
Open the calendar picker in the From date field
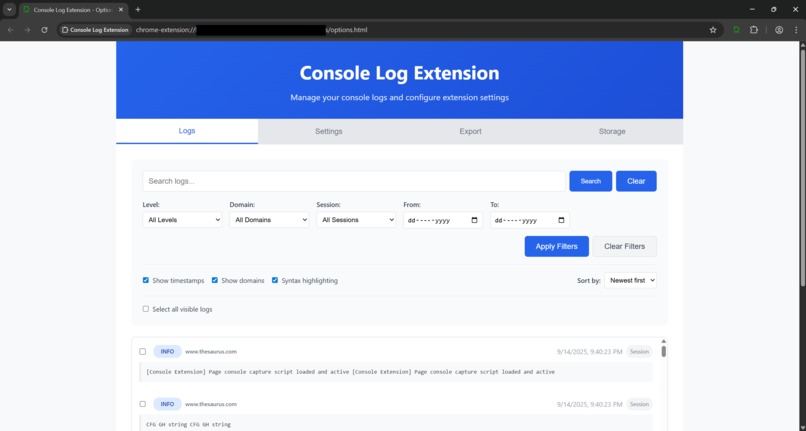point(474,220)
